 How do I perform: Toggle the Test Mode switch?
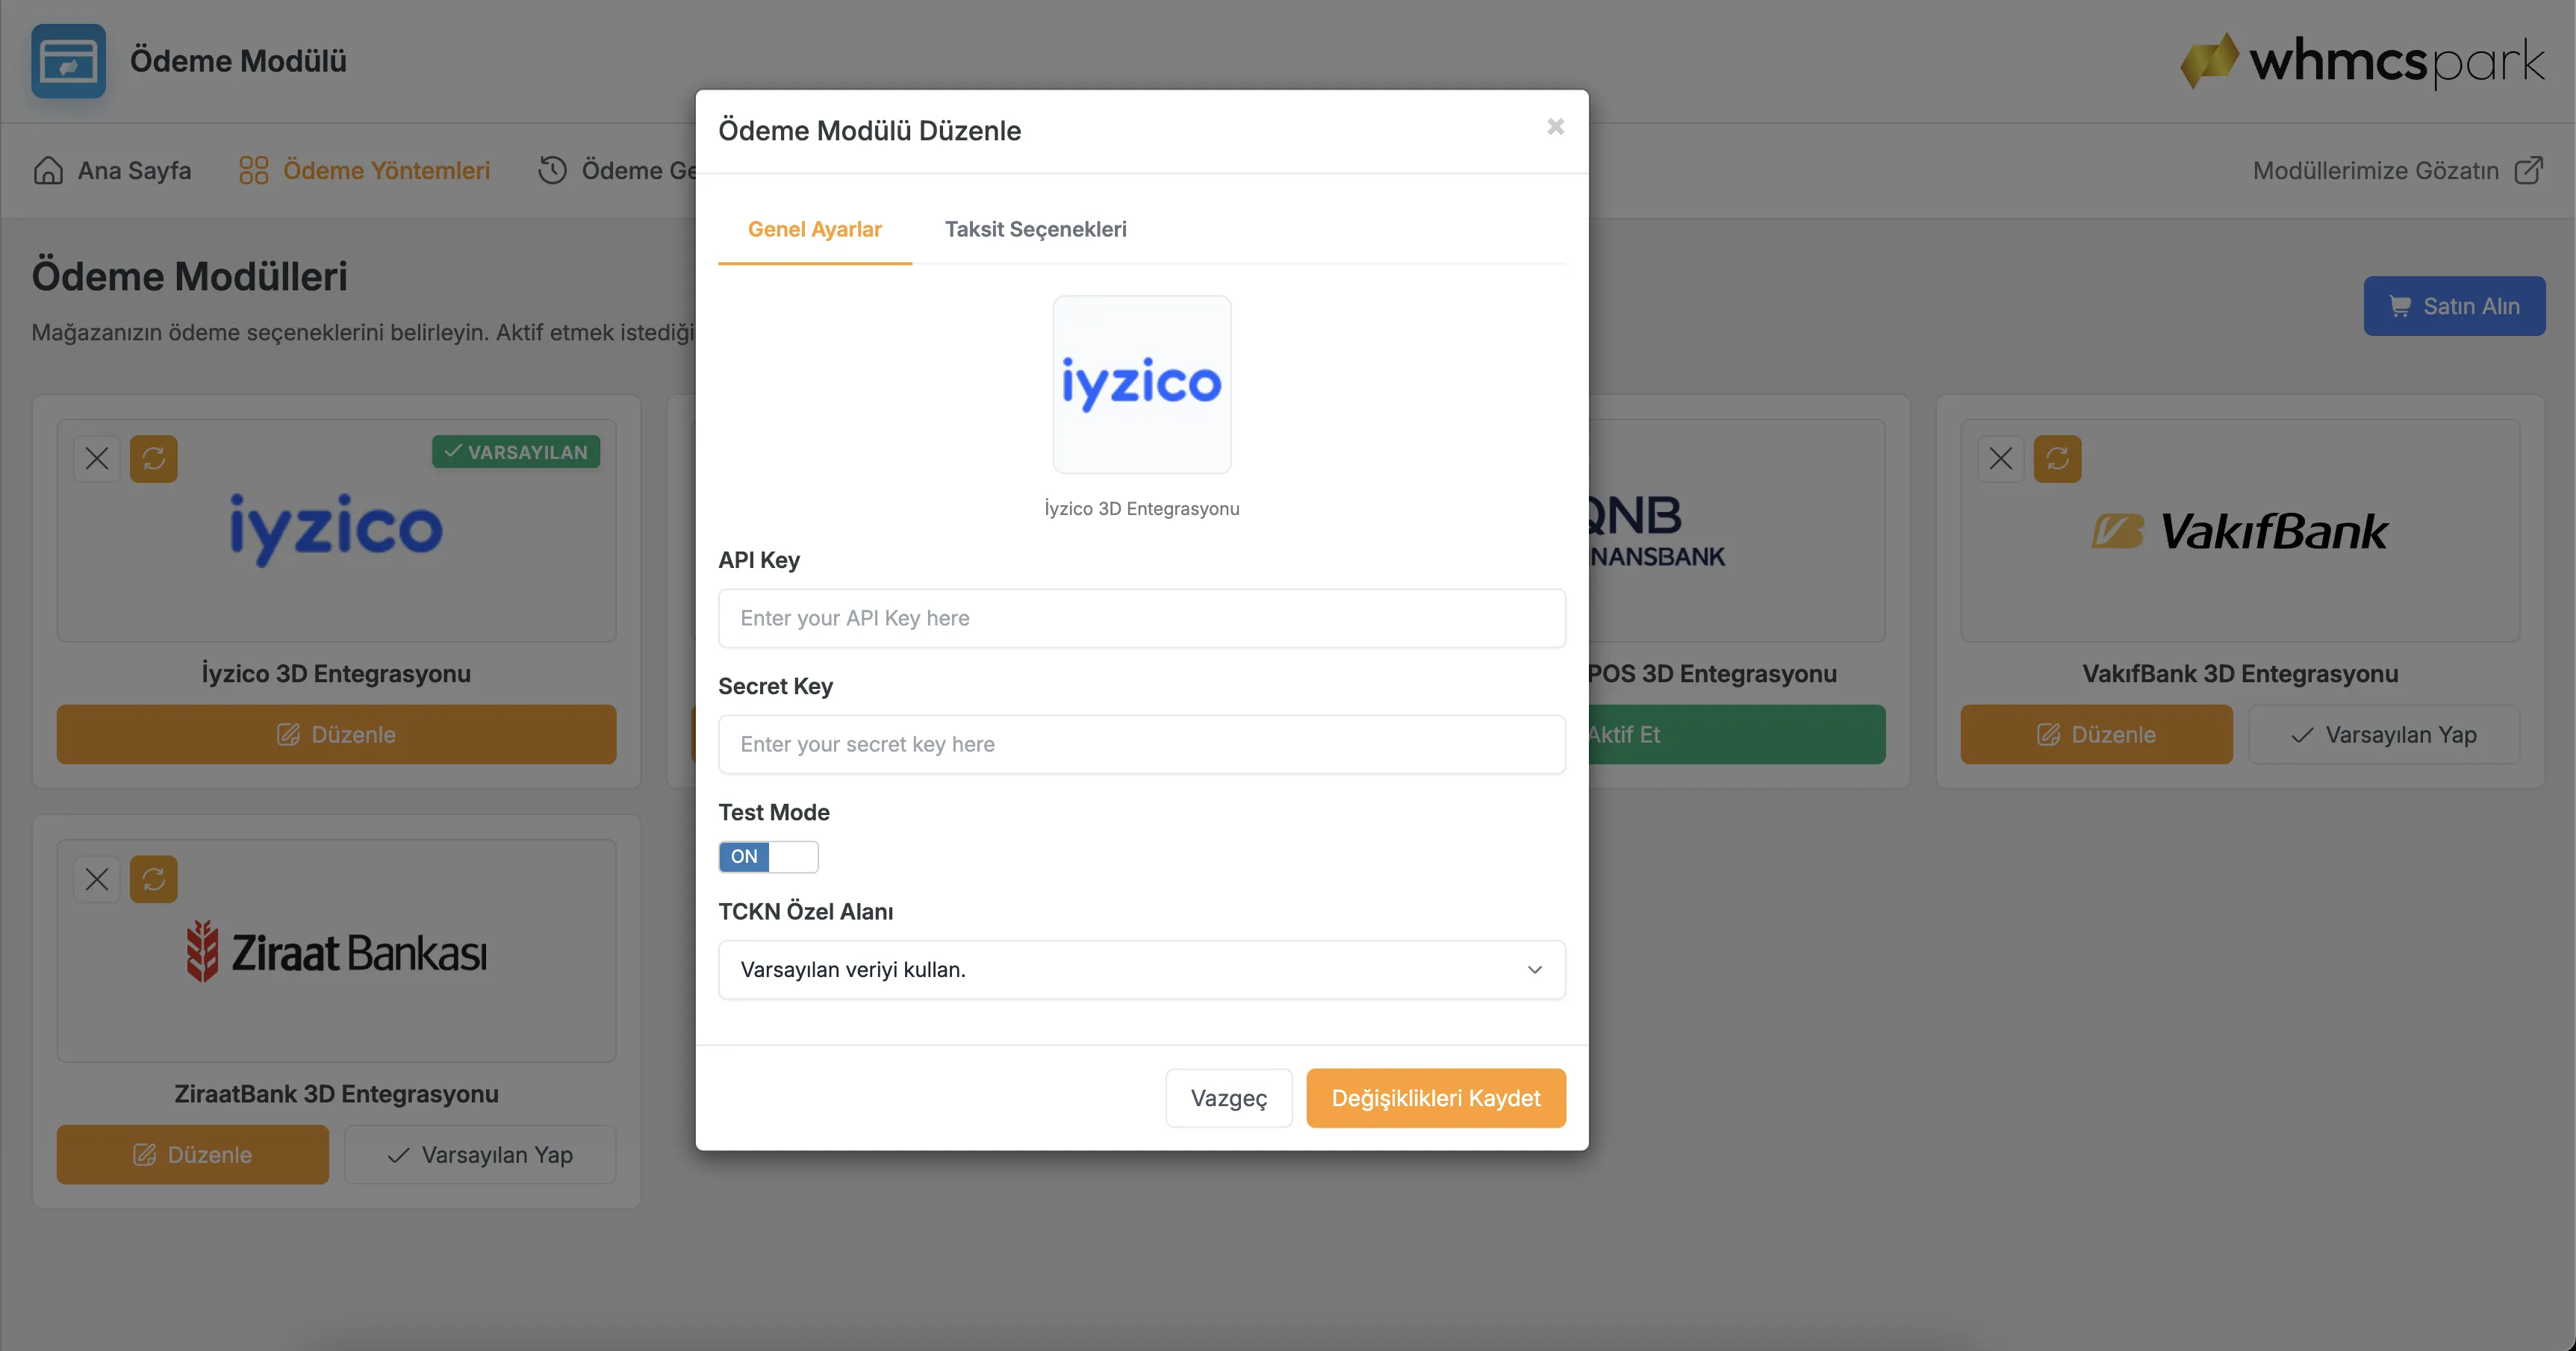[768, 856]
